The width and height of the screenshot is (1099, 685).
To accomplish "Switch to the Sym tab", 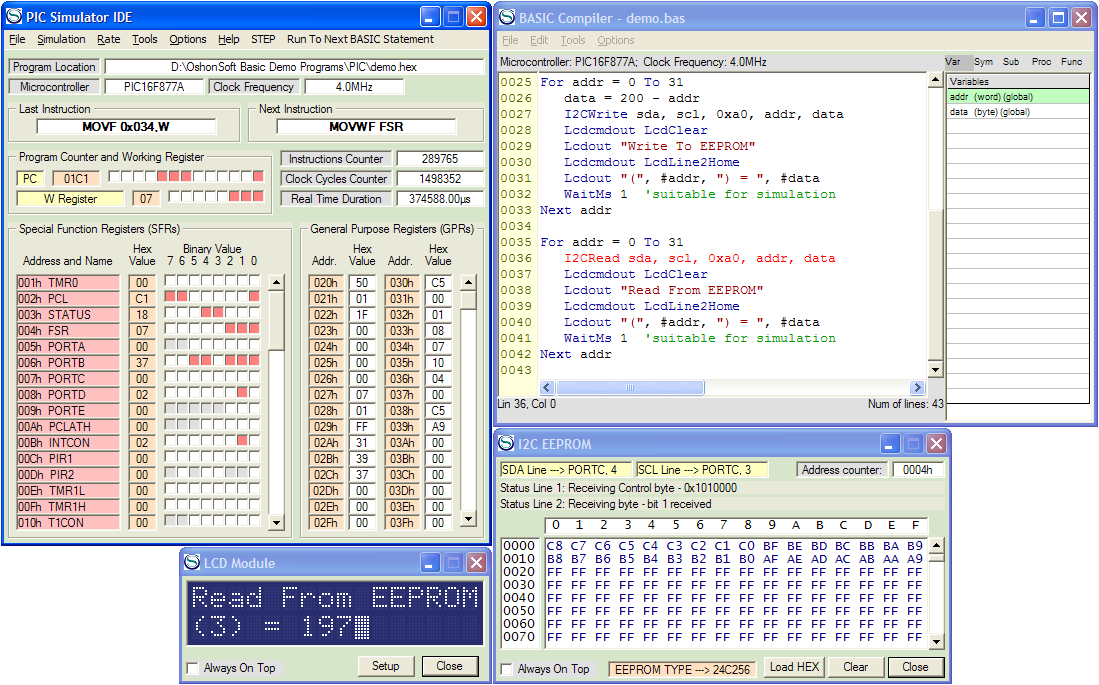I will point(983,62).
